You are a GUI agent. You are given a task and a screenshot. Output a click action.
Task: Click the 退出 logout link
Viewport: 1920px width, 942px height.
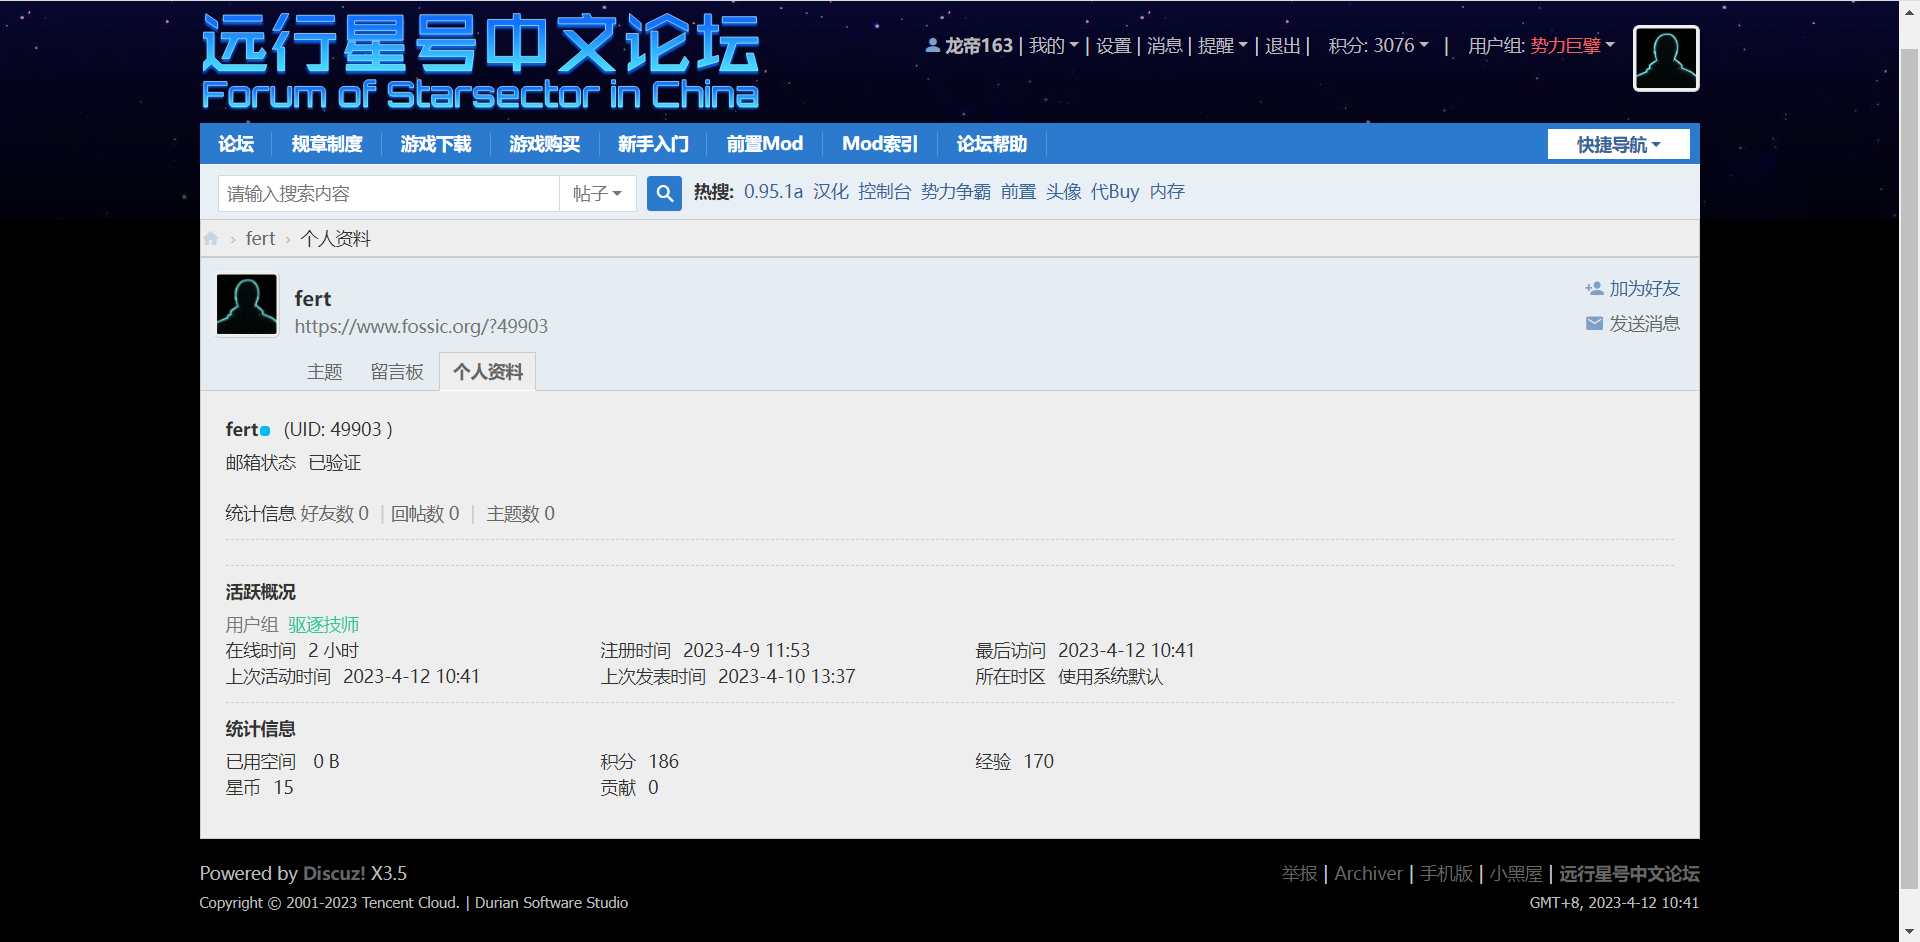click(1282, 46)
